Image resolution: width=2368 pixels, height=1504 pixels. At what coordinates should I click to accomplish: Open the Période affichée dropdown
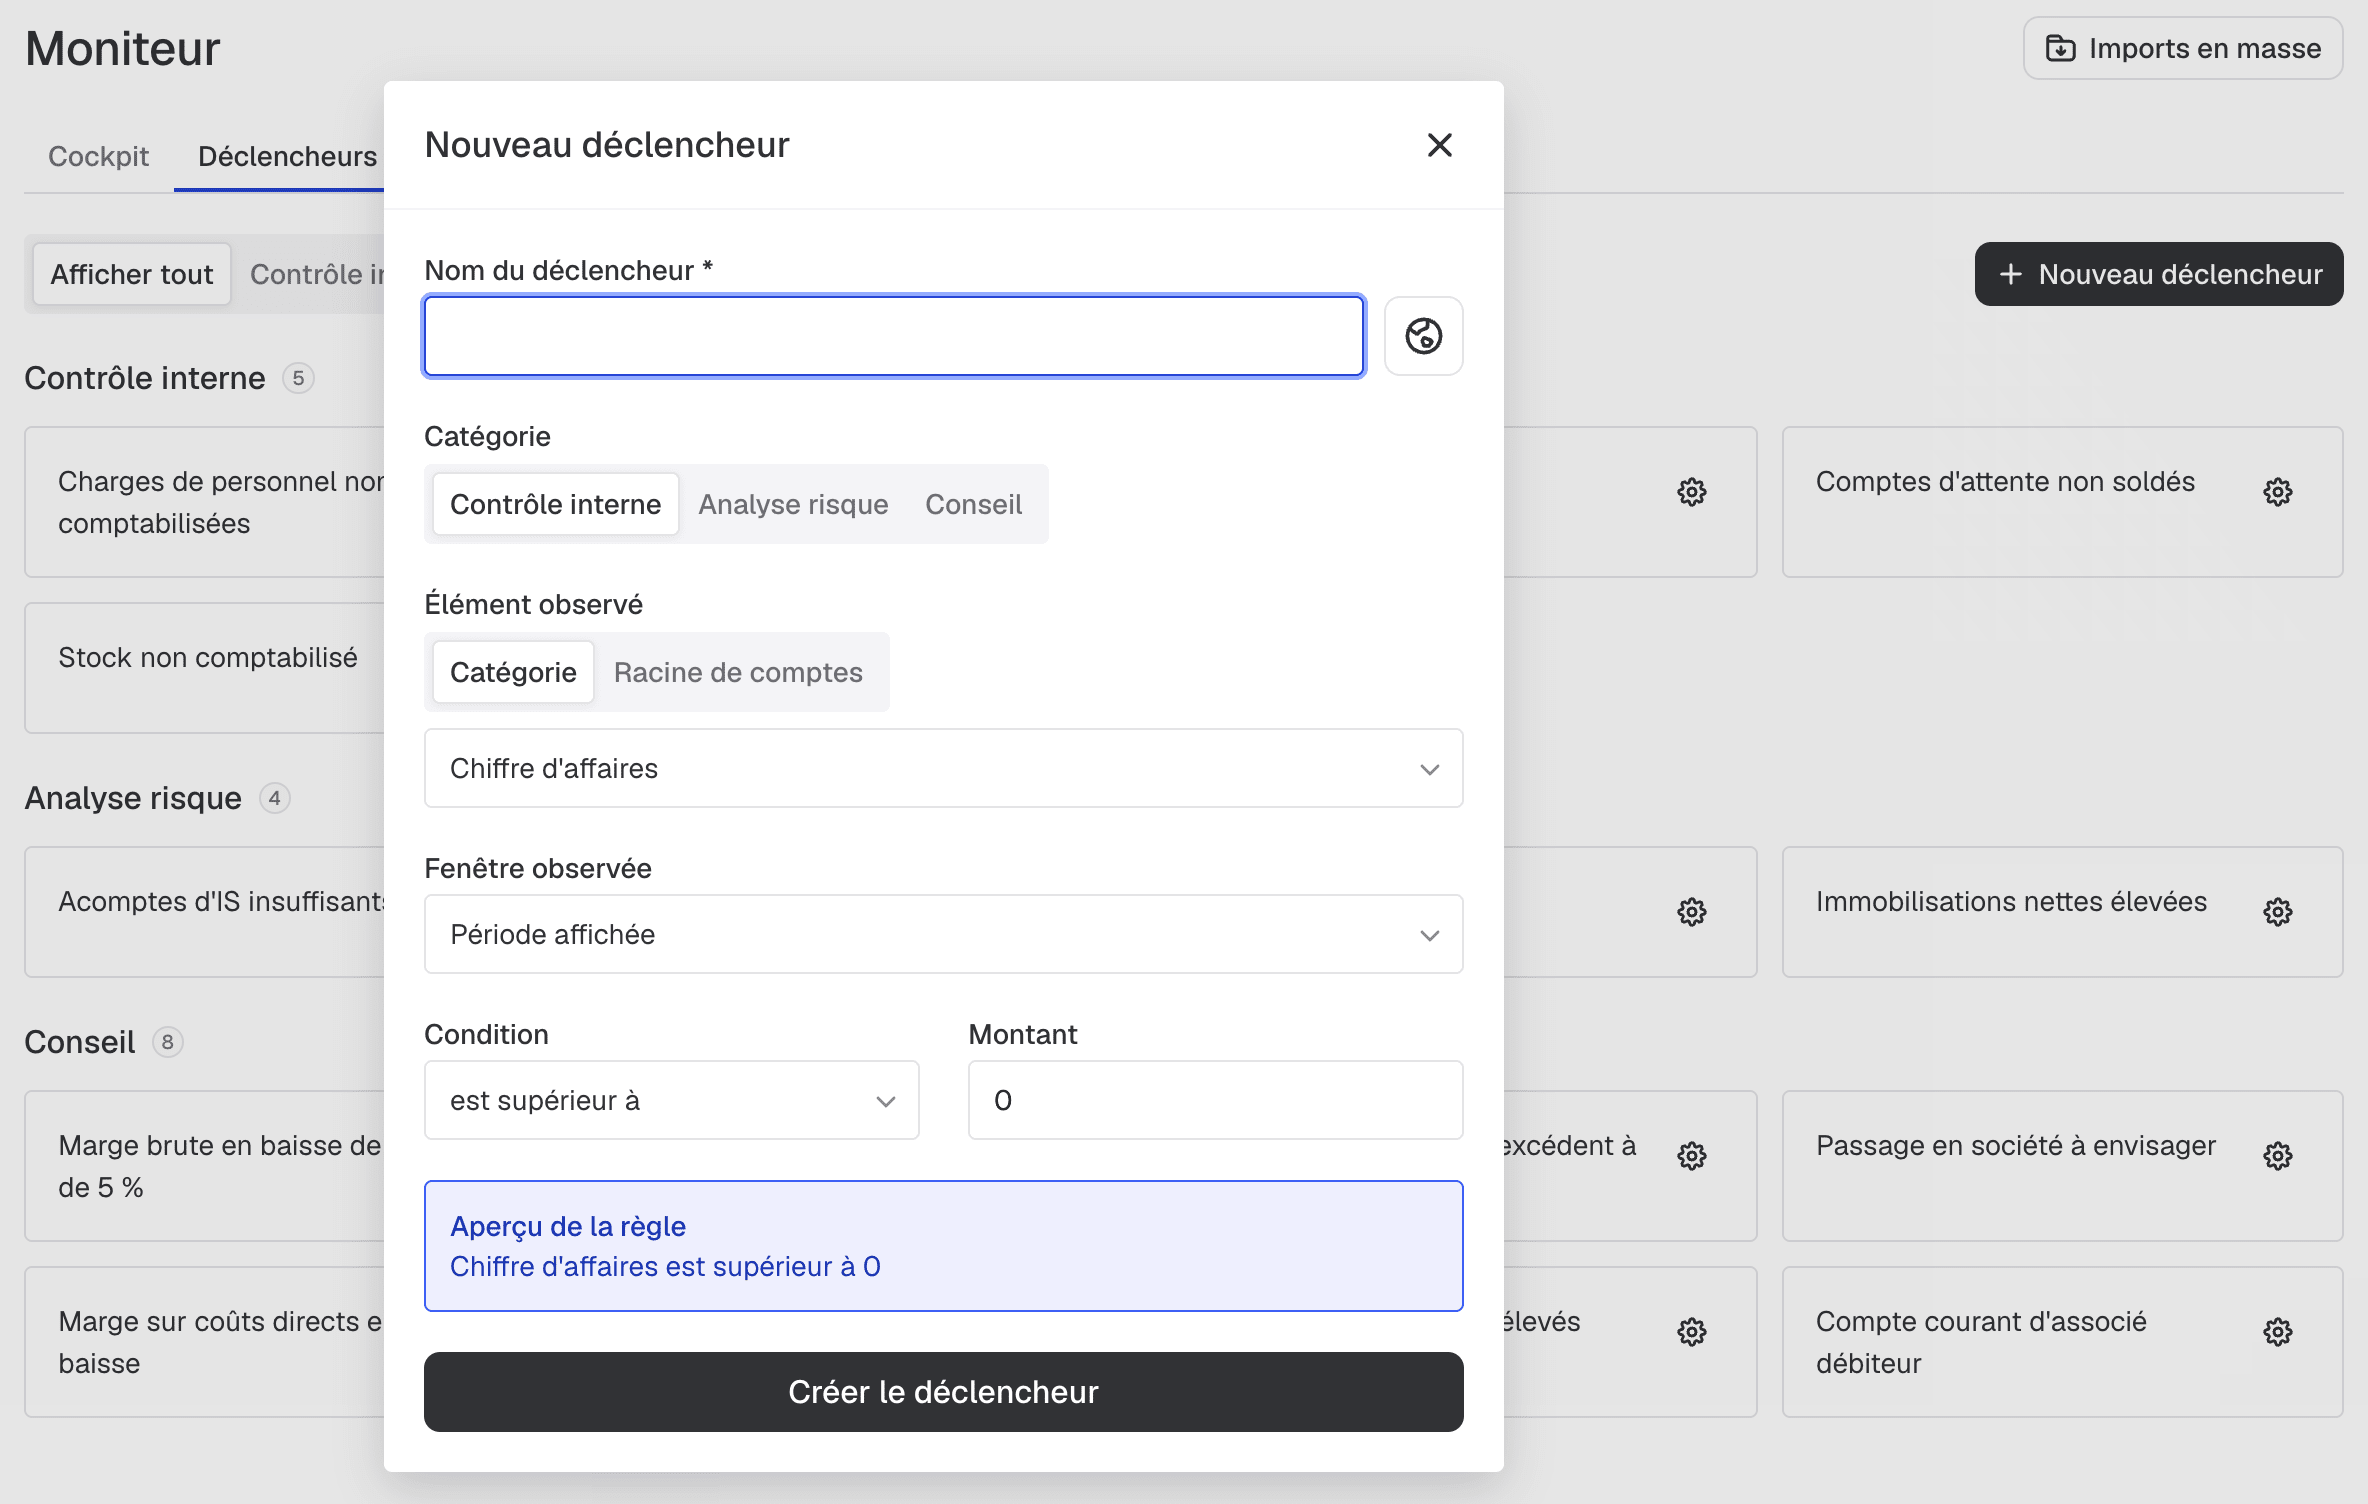943,934
